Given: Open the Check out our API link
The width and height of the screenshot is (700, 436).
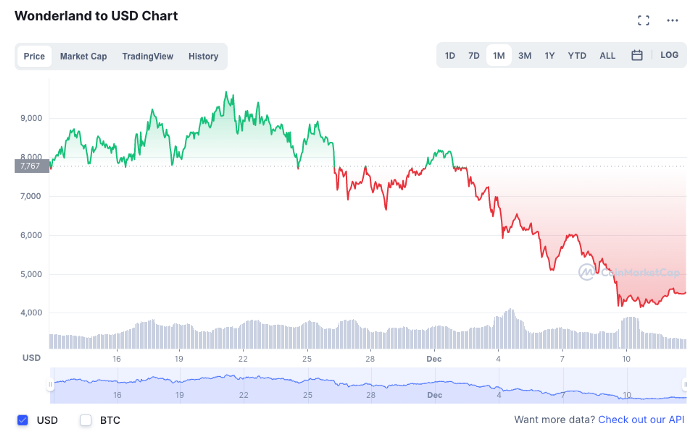Looking at the screenshot, I should coord(641,419).
